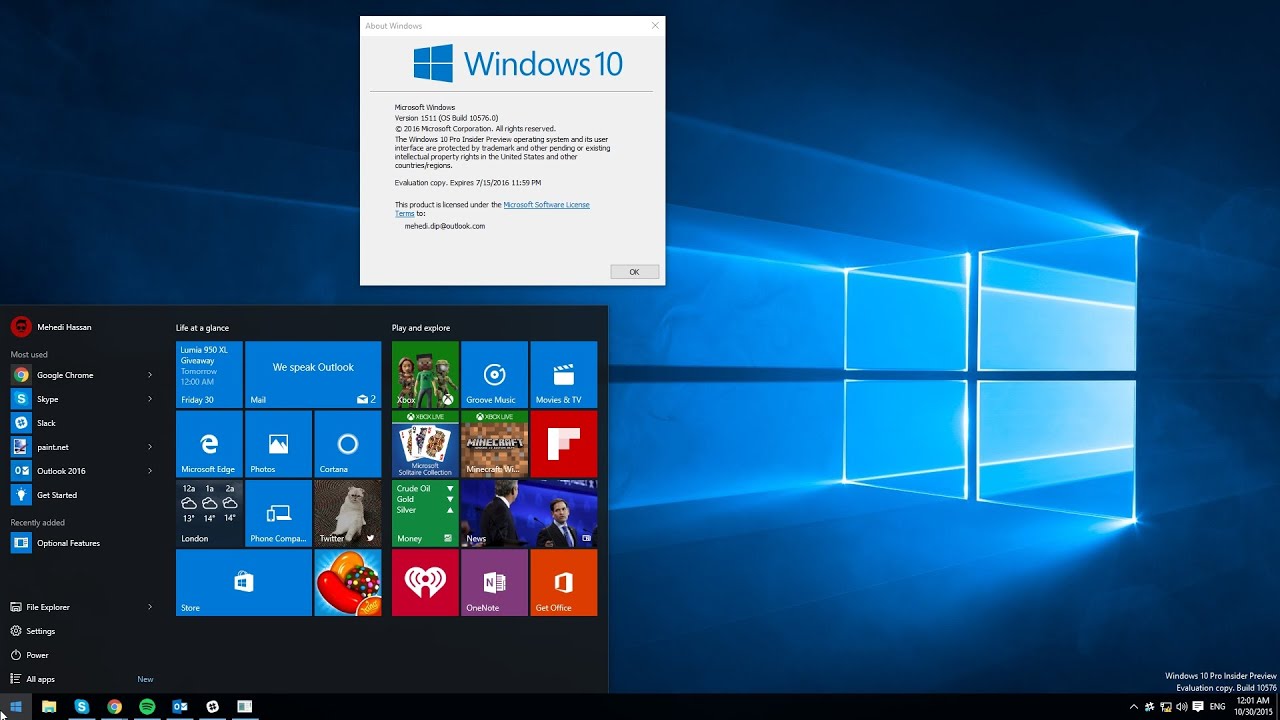Viewport: 1280px width, 720px height.
Task: Launch Groove Music tile
Action: (494, 375)
